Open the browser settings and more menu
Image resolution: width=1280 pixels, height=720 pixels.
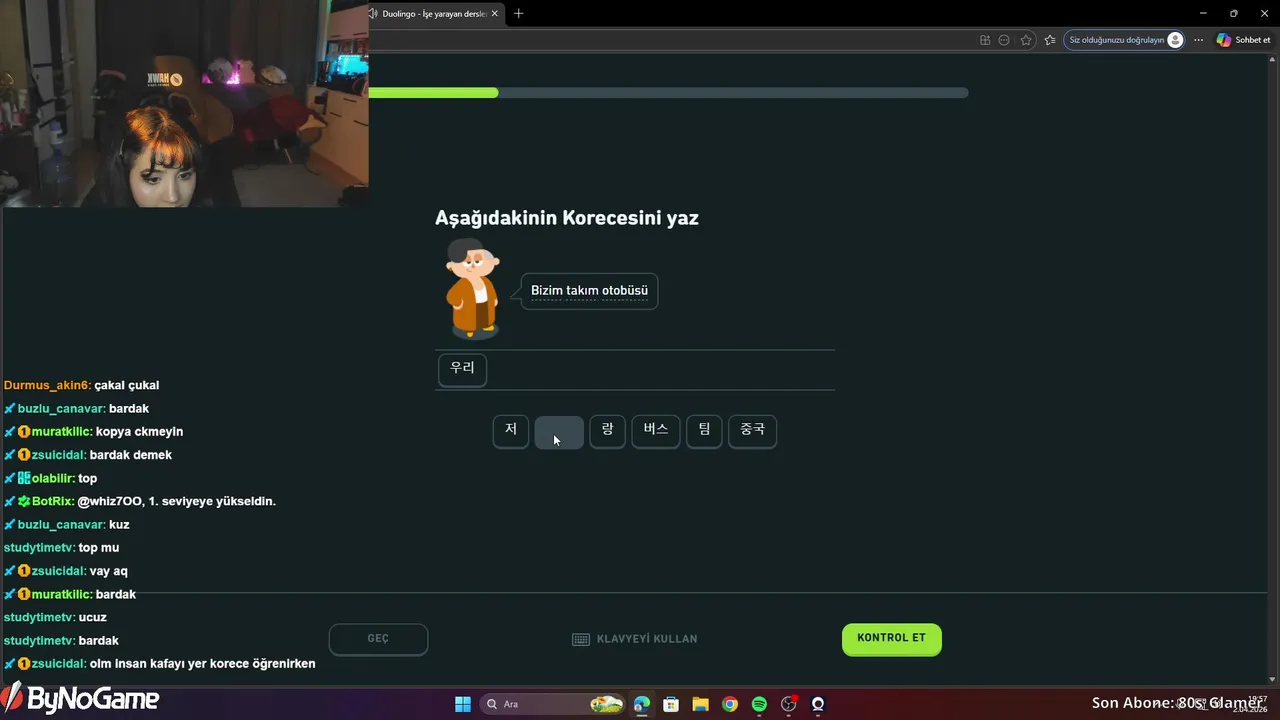pos(1198,40)
